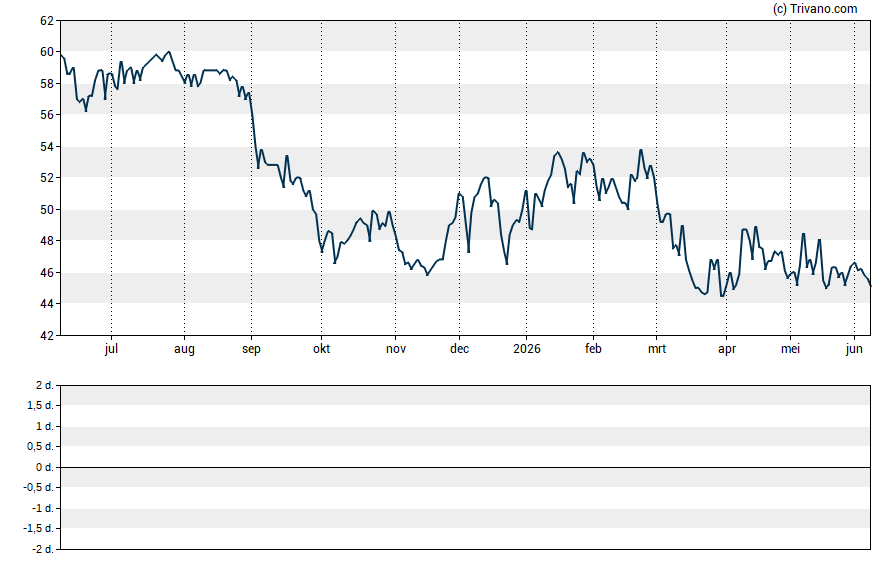
Task: Click the '(c) Trivano.com' copyright text
Action: 815,9
